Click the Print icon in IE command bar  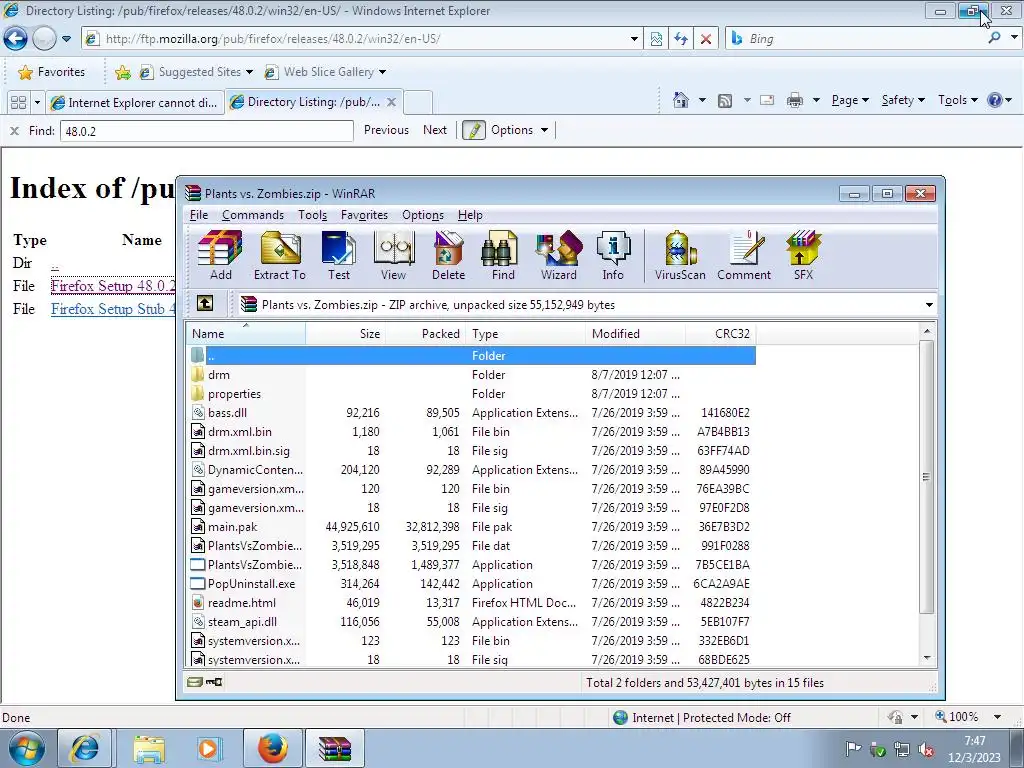click(x=794, y=100)
